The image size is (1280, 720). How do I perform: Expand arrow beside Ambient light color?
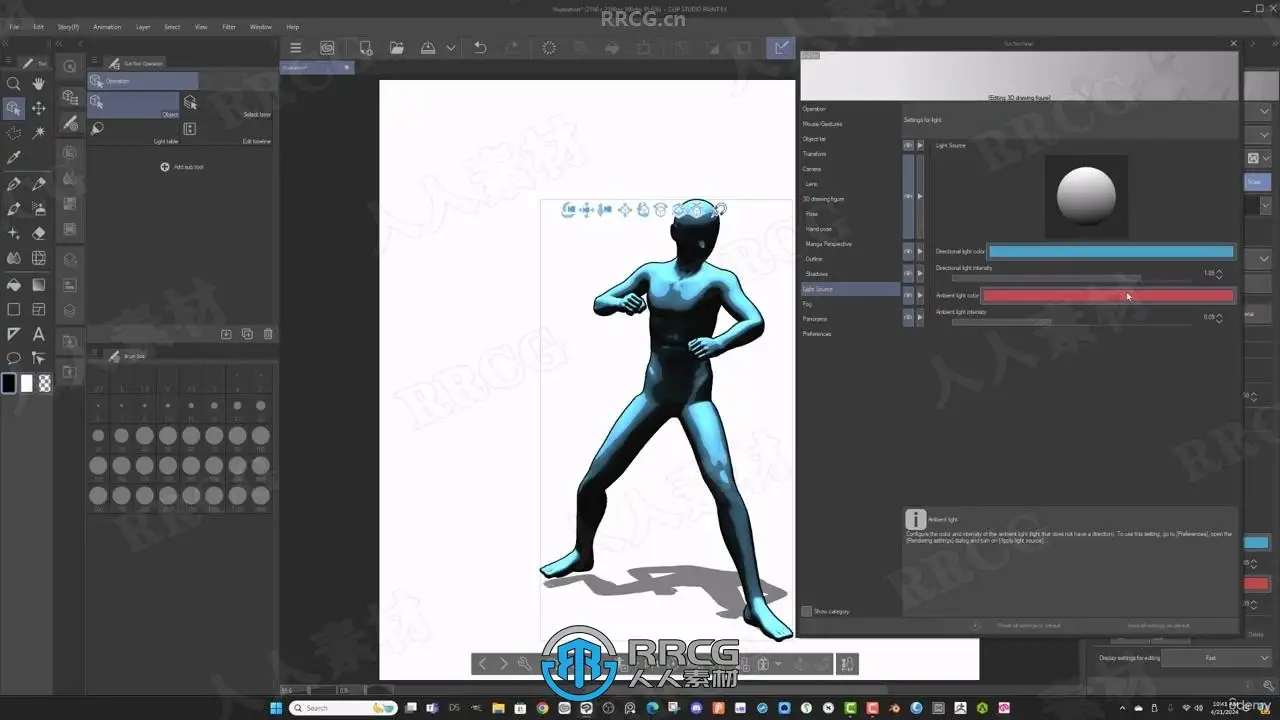pos(920,296)
